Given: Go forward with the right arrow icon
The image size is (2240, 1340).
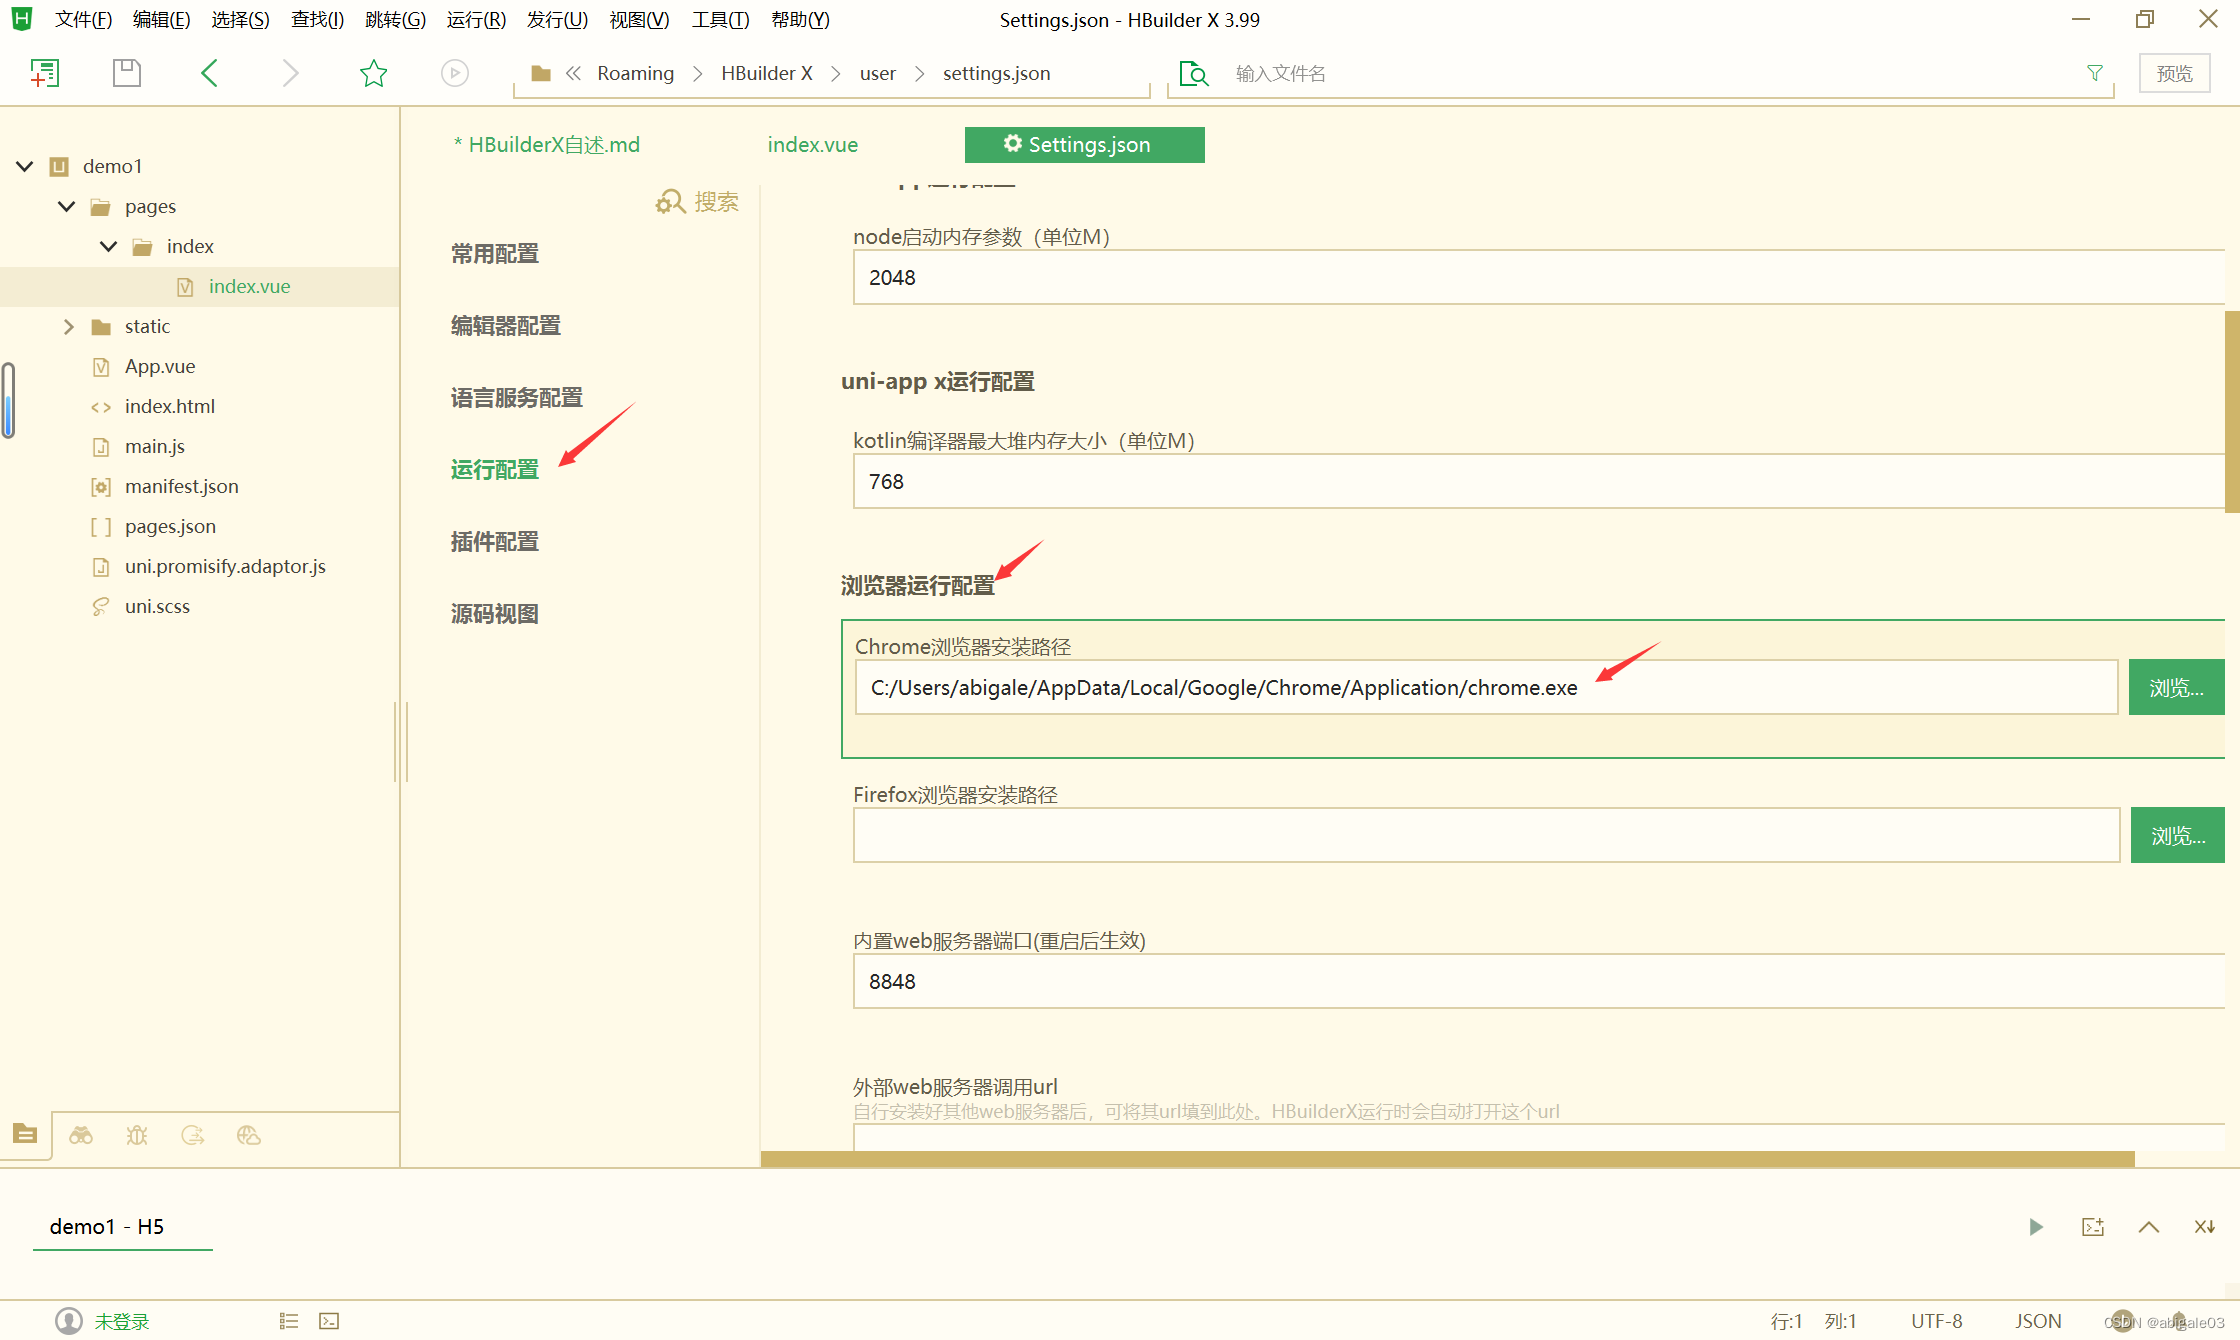Looking at the screenshot, I should point(290,73).
